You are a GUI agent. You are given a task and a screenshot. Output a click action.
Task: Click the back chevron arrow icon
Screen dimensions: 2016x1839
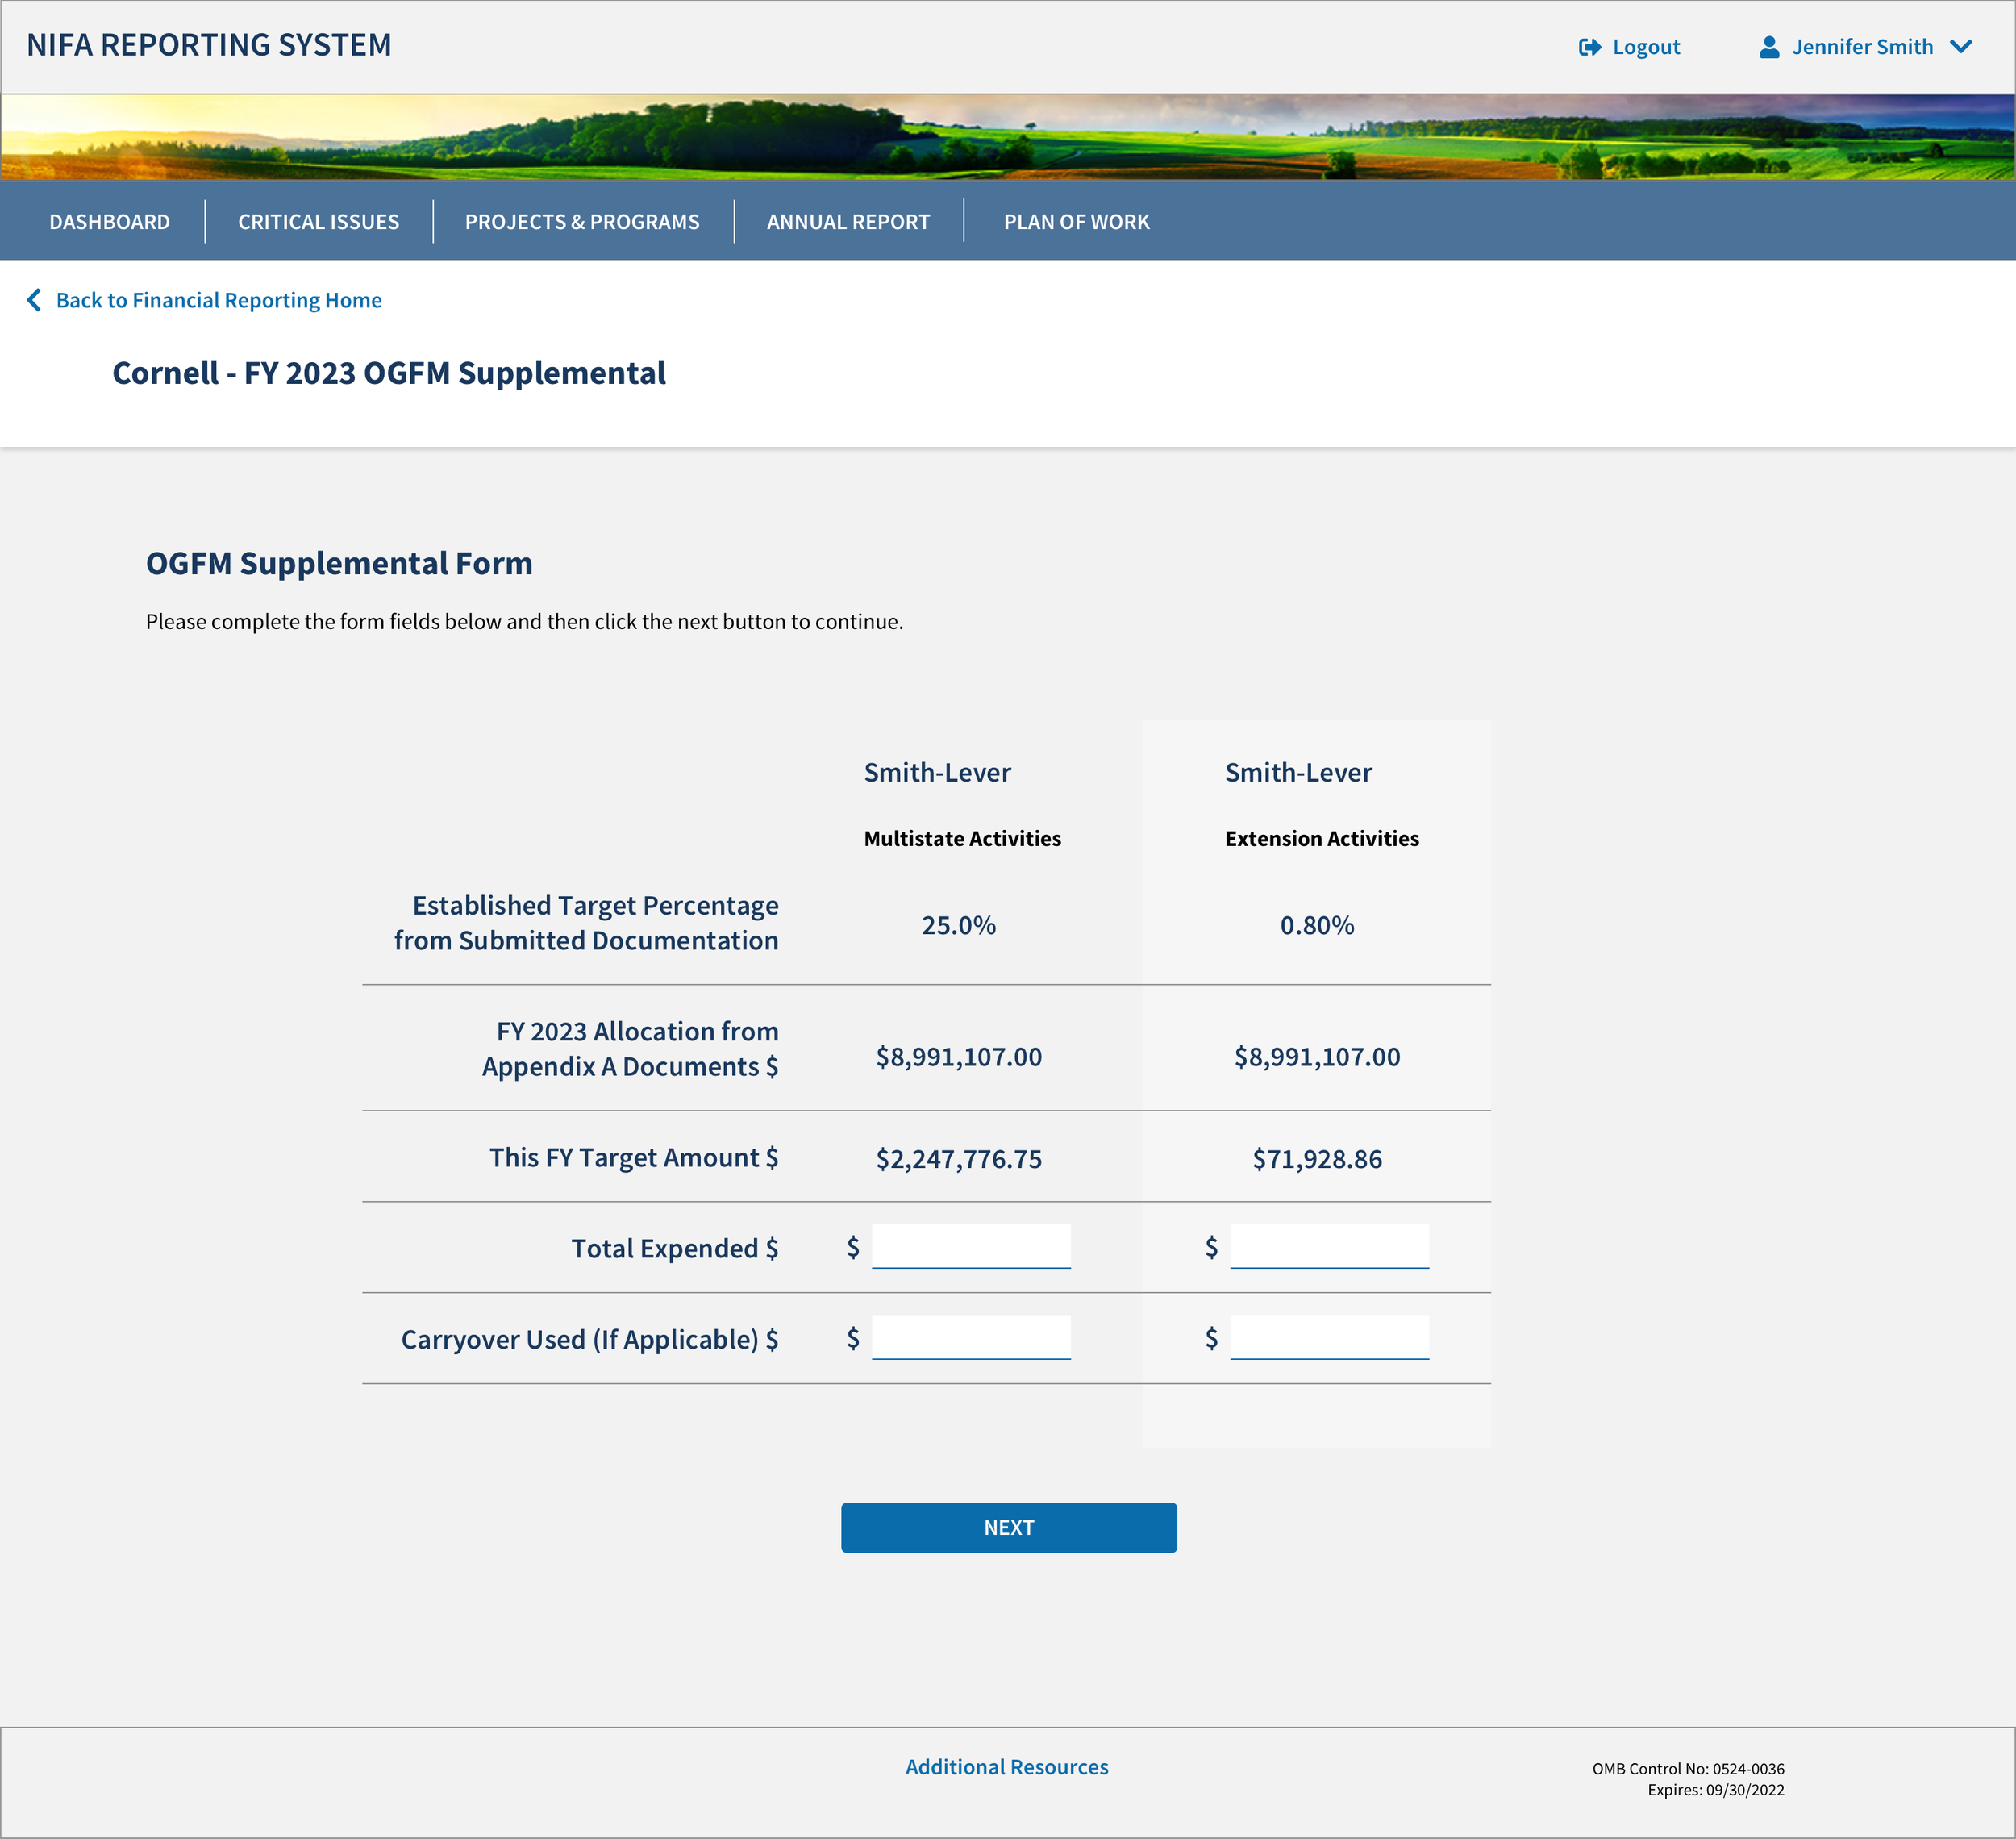(34, 300)
